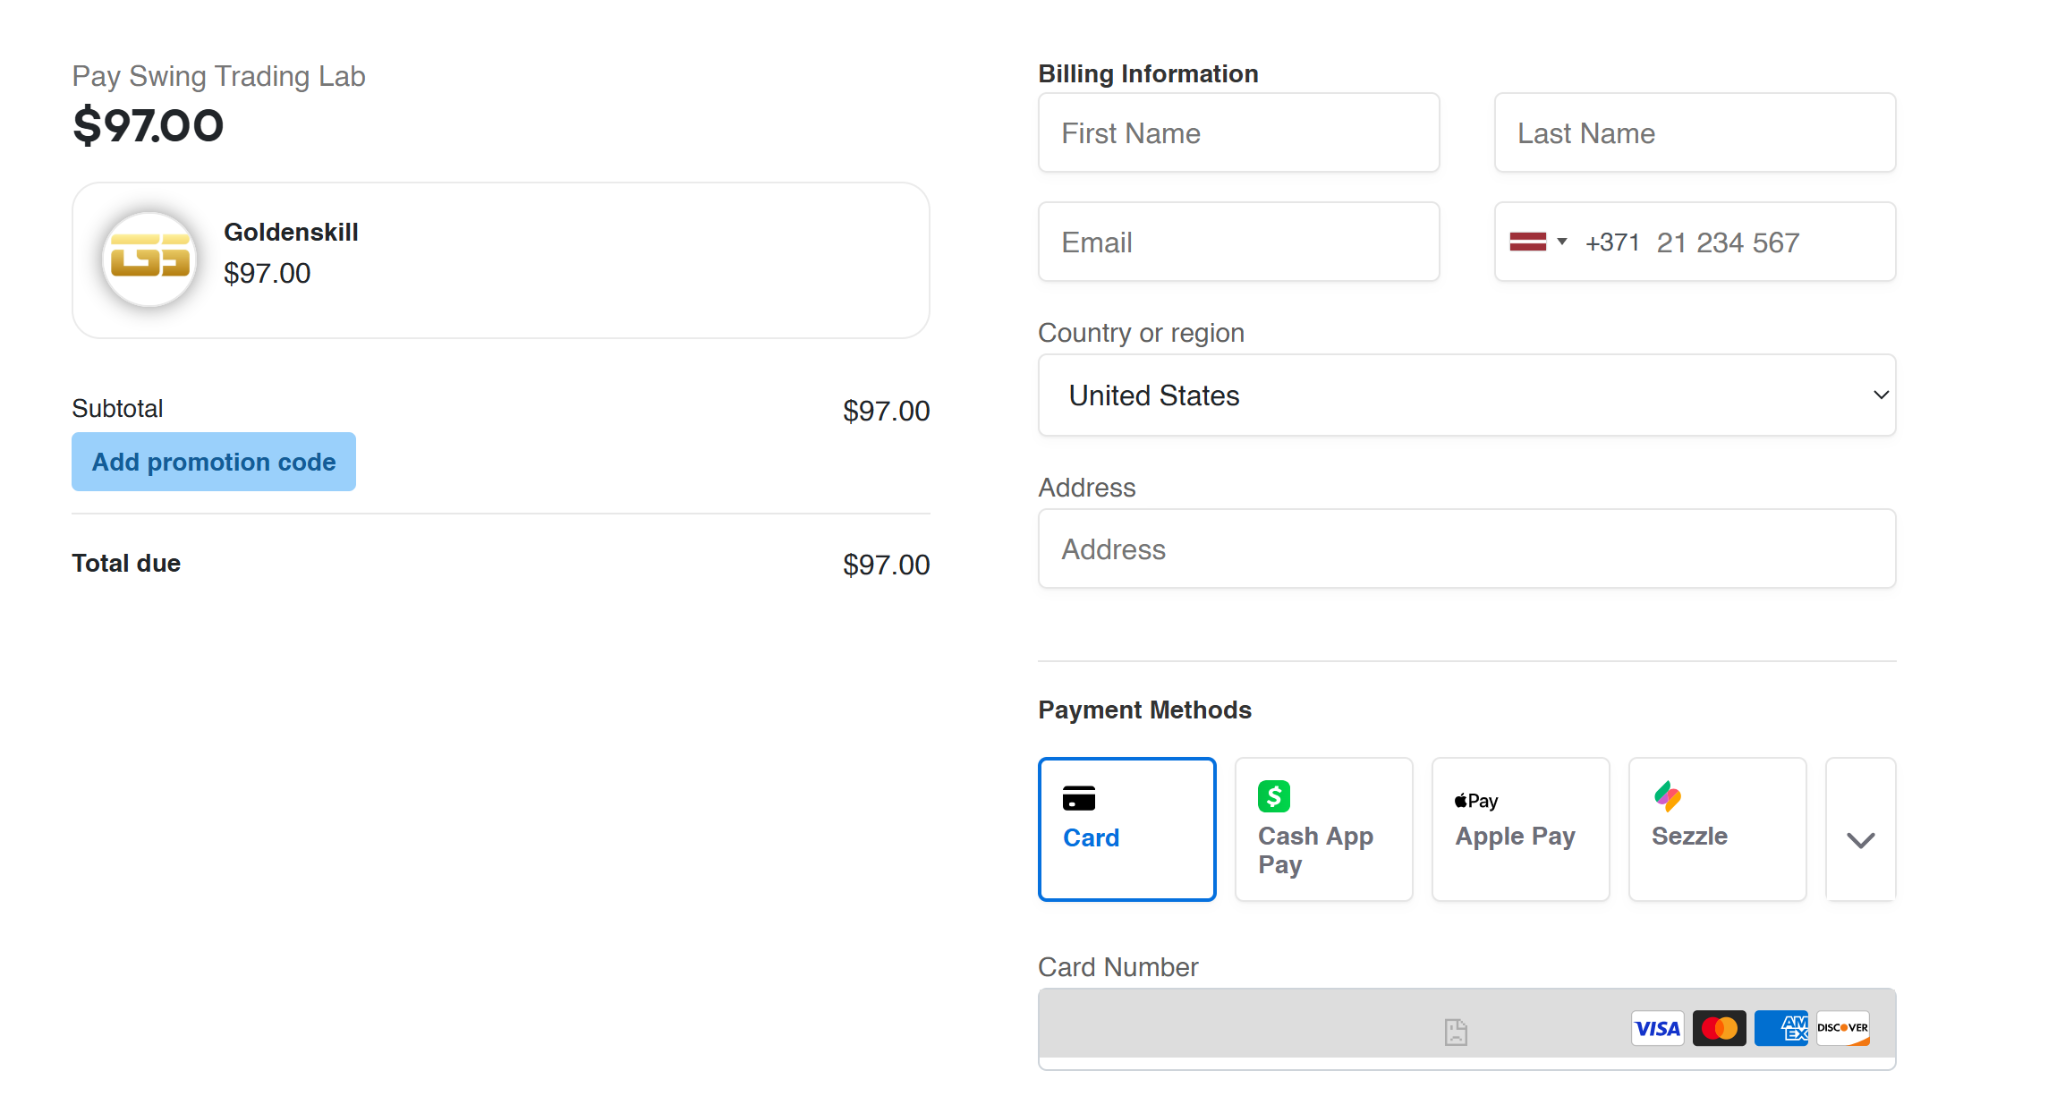Click the Discover card logo
This screenshot has height=1106, width=2048.
[x=1843, y=1028]
